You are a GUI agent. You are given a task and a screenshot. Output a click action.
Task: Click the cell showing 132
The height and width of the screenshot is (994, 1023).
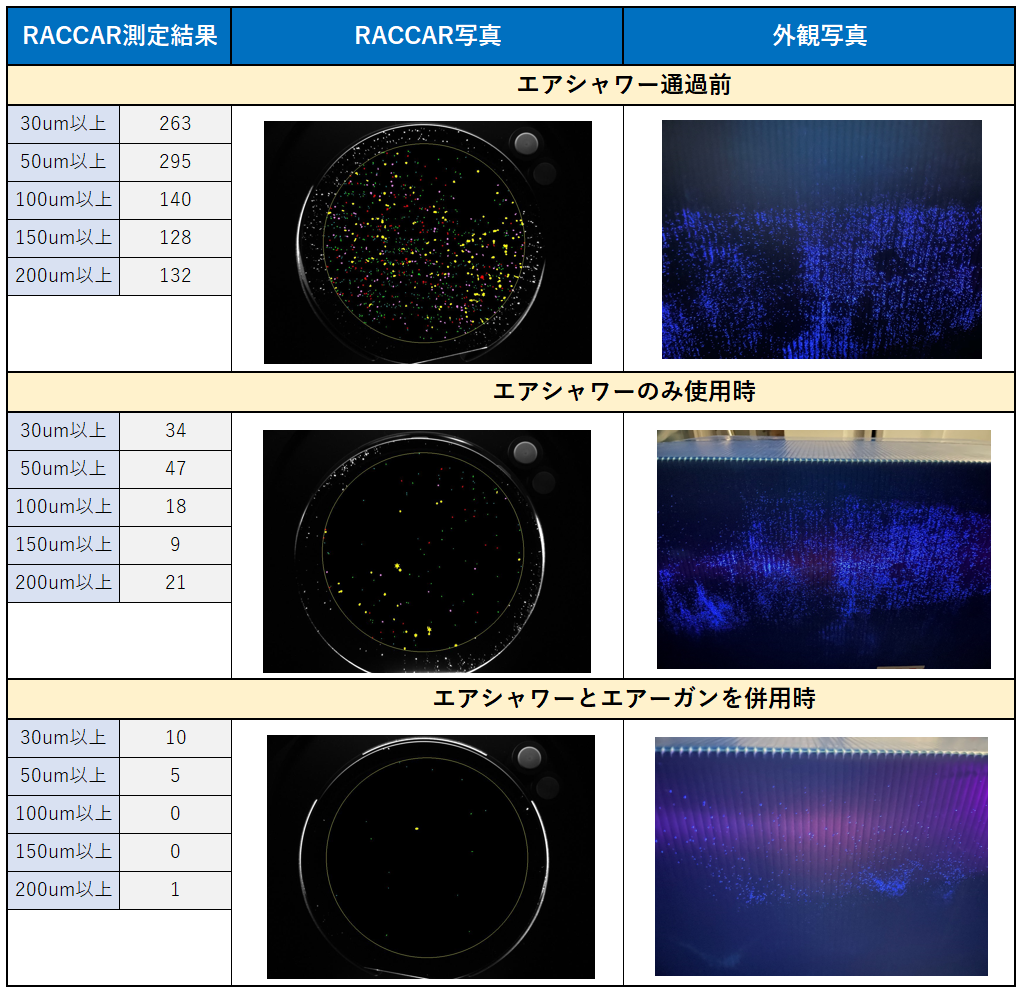pyautogui.click(x=175, y=276)
